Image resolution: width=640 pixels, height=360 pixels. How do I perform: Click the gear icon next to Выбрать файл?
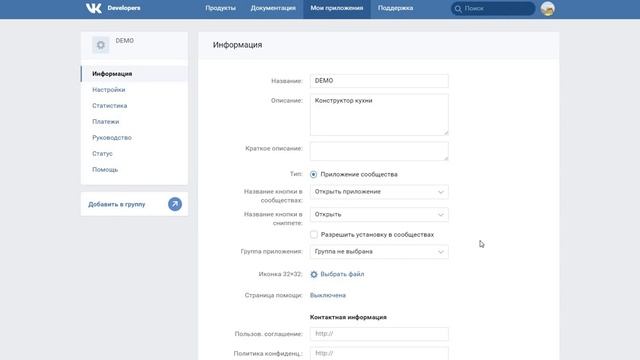point(313,274)
